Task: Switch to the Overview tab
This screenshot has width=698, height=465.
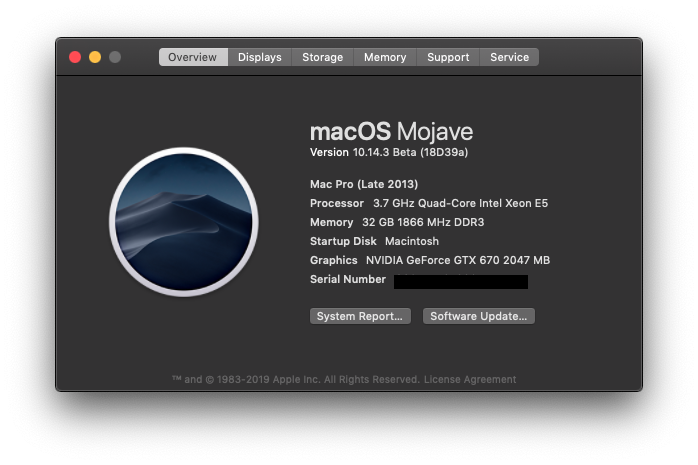Action: click(x=193, y=57)
